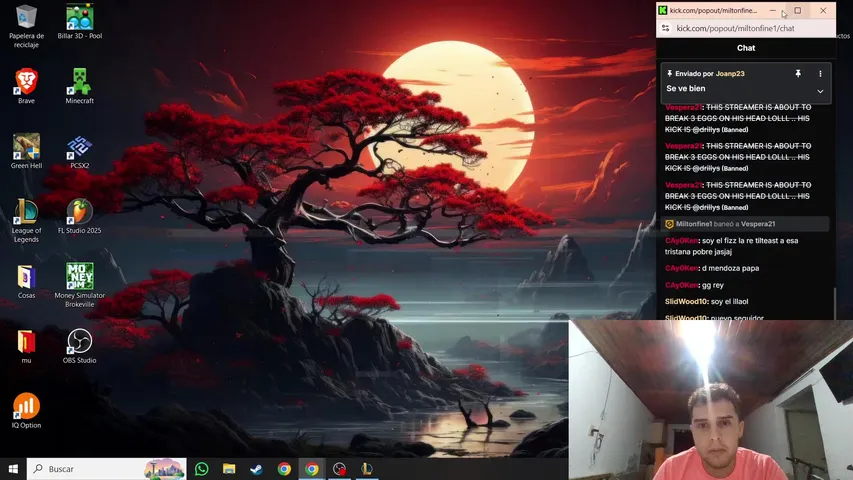Click SlidWood10 username on illaol message
Image resolution: width=853 pixels, height=480 pixels.
pyautogui.click(x=687, y=301)
